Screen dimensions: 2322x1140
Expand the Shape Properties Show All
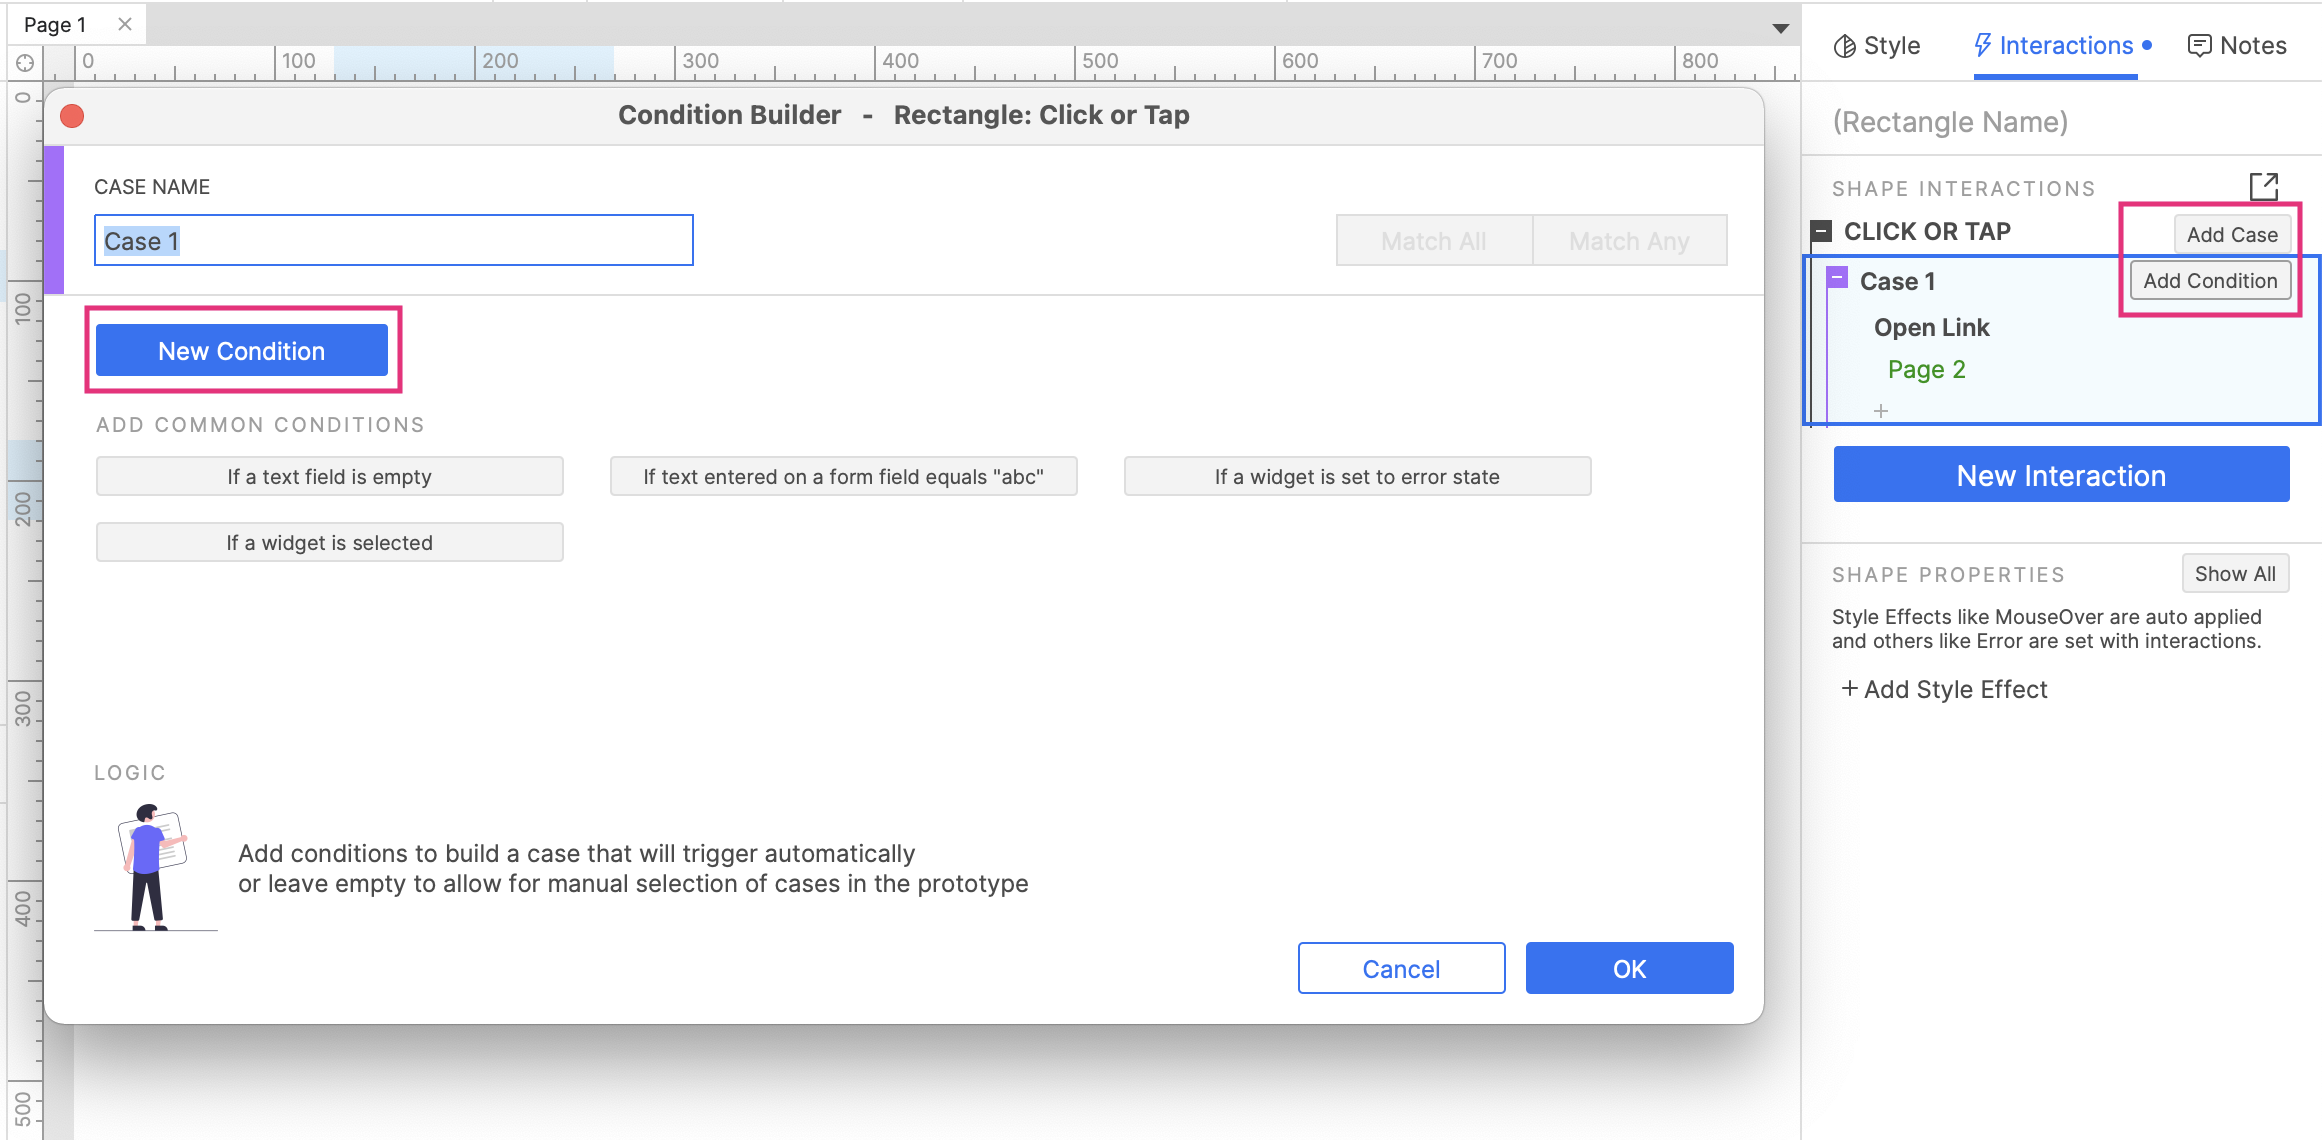2236,574
